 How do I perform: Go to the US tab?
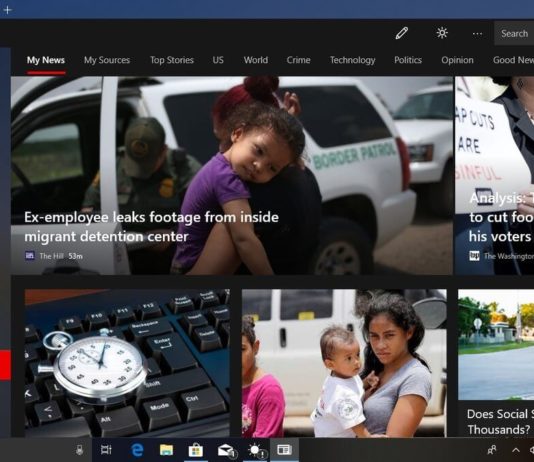218,60
